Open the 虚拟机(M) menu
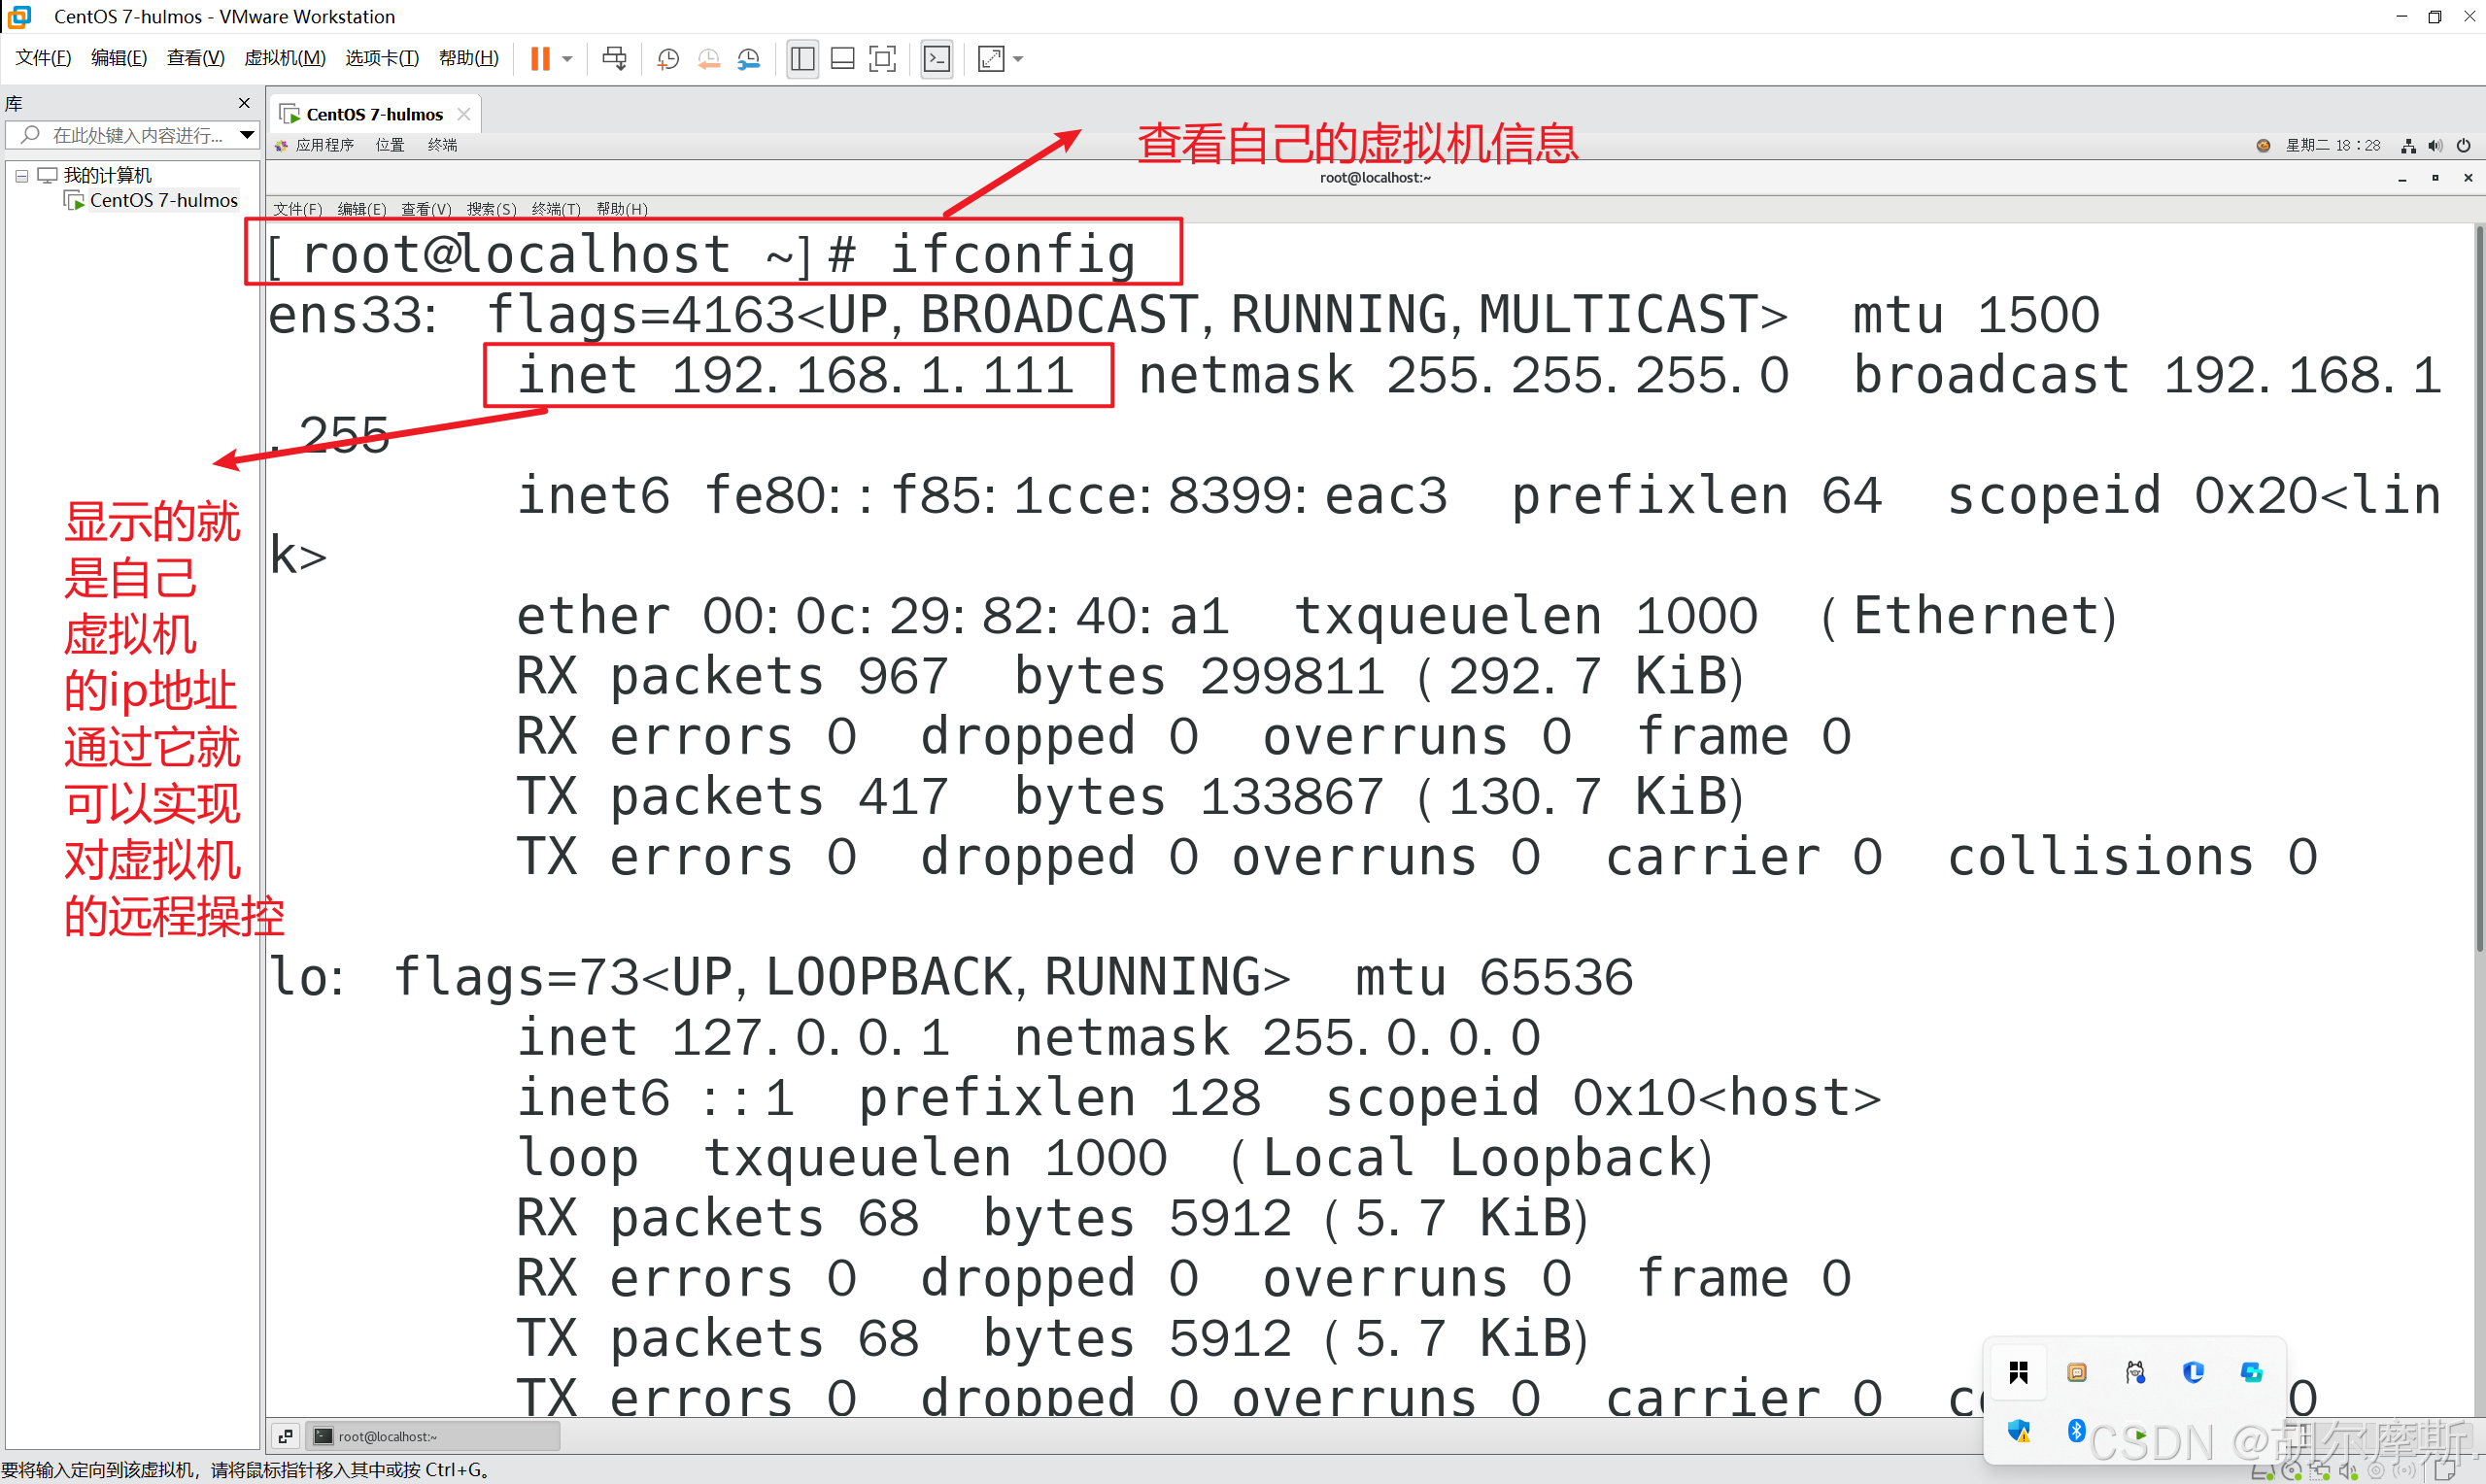Screen dimensions: 2486x1484 (284, 58)
